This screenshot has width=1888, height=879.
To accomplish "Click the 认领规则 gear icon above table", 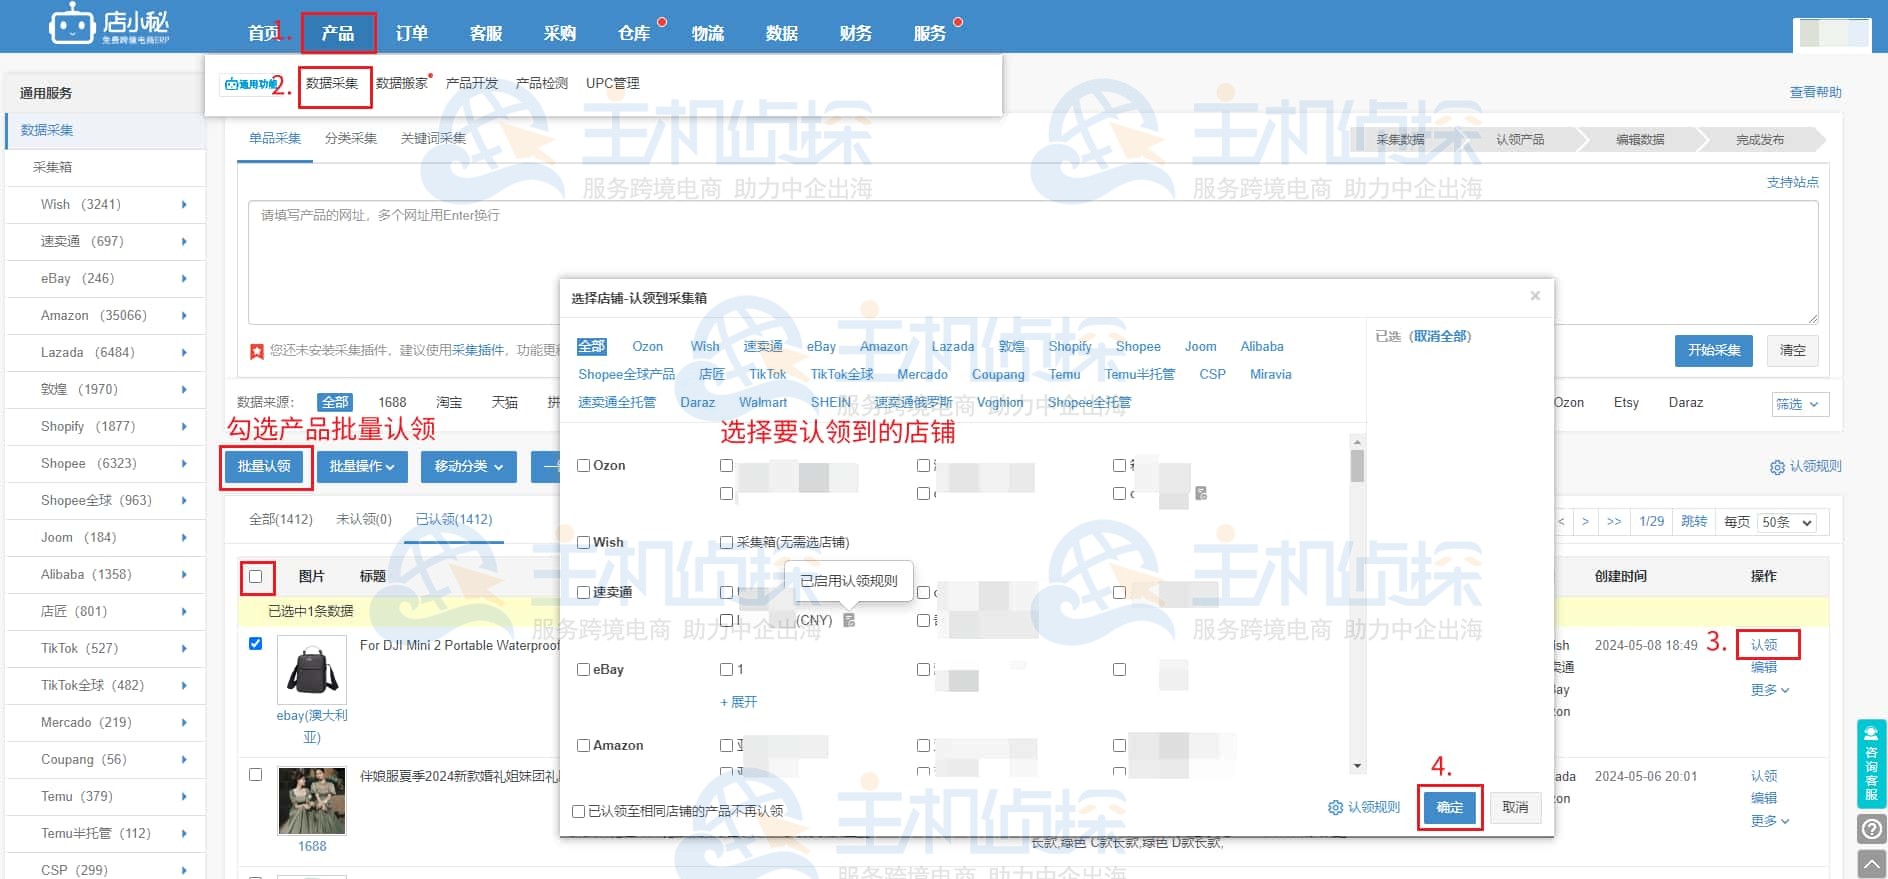I will click(x=1777, y=467).
